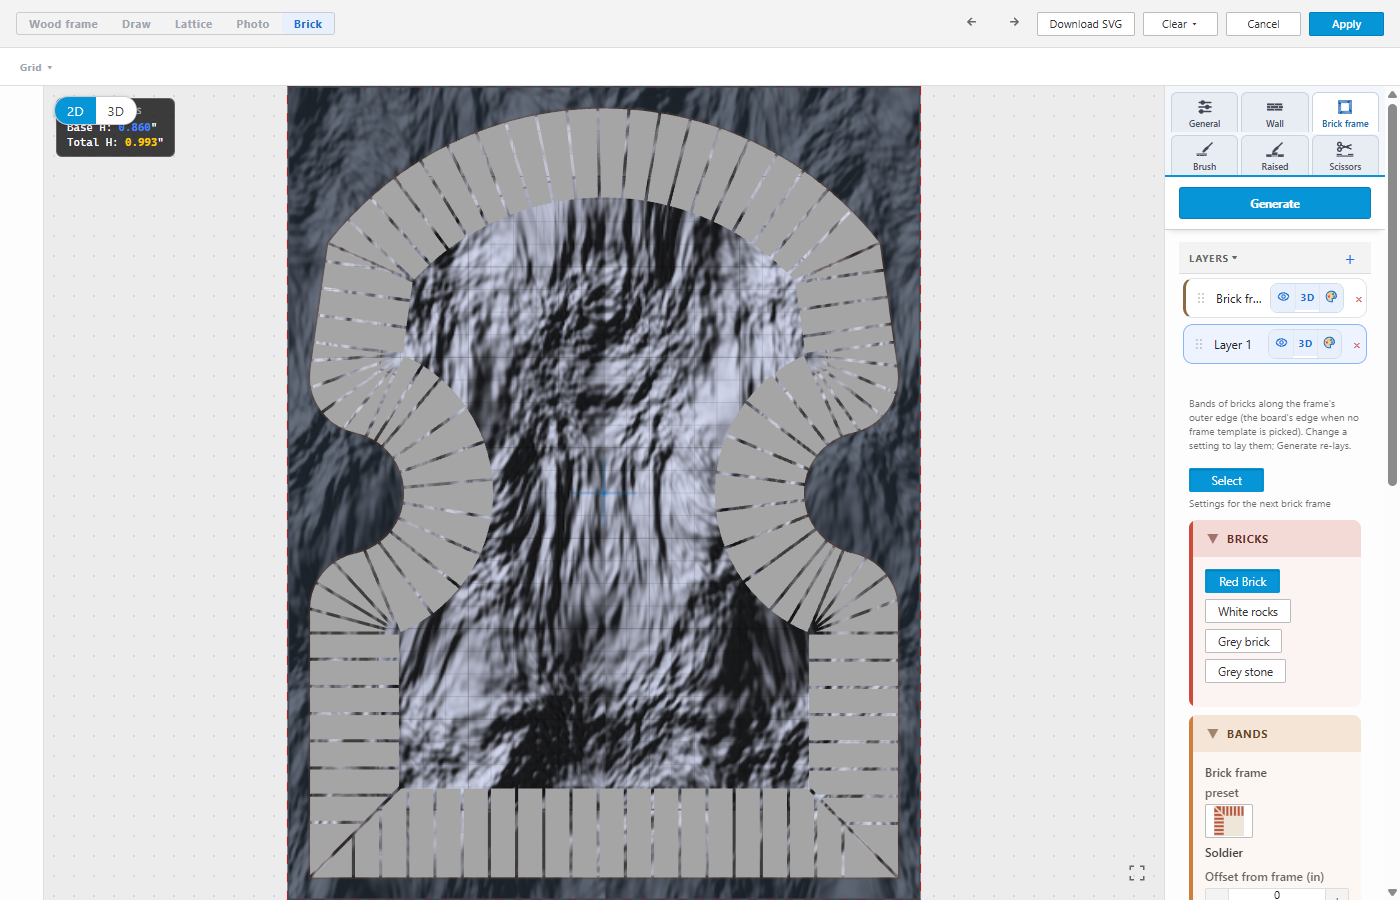Viewport: 1400px width, 900px height.
Task: Switch to the Brick tab
Action: [x=308, y=24]
